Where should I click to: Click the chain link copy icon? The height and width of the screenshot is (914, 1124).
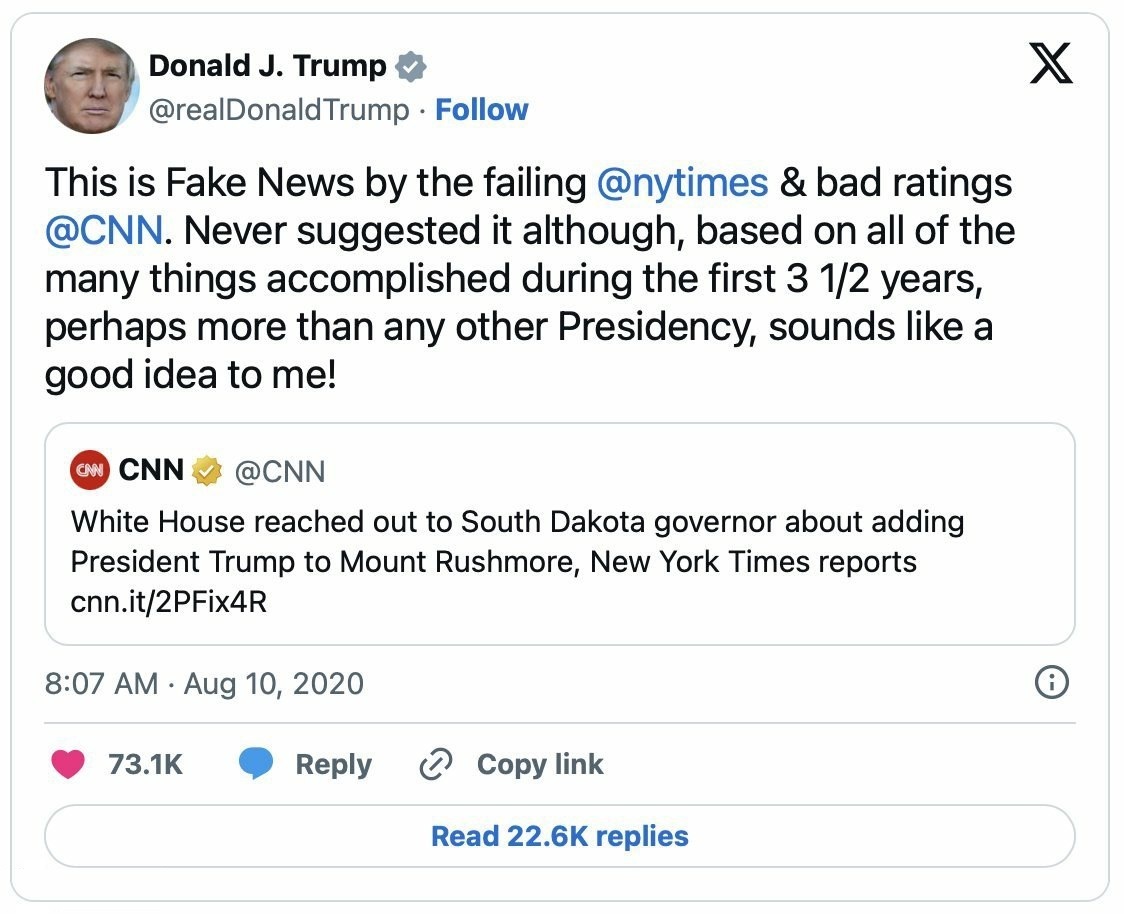[435, 764]
